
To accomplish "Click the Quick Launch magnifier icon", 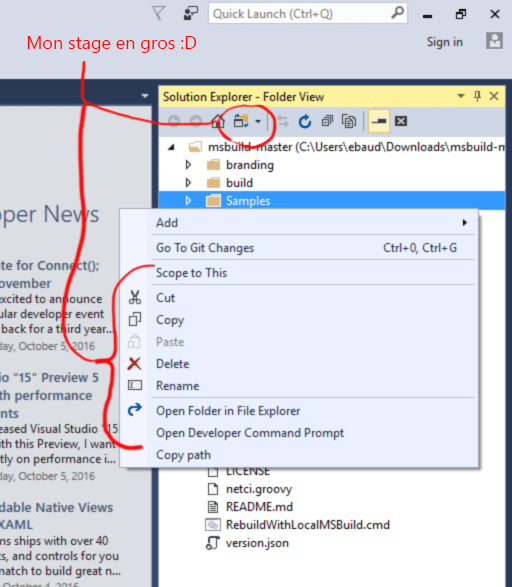I will pyautogui.click(x=397, y=13).
